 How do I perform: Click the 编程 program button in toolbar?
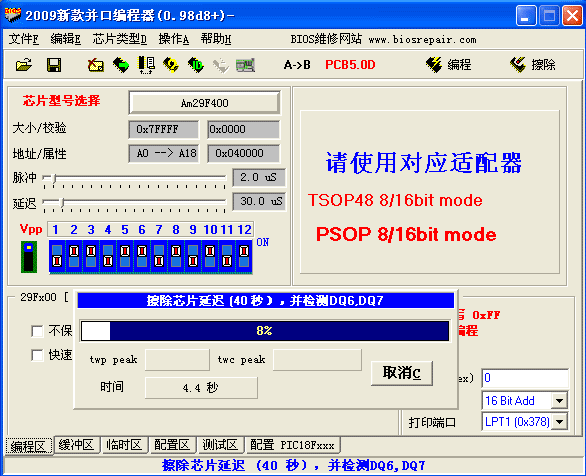[448, 65]
